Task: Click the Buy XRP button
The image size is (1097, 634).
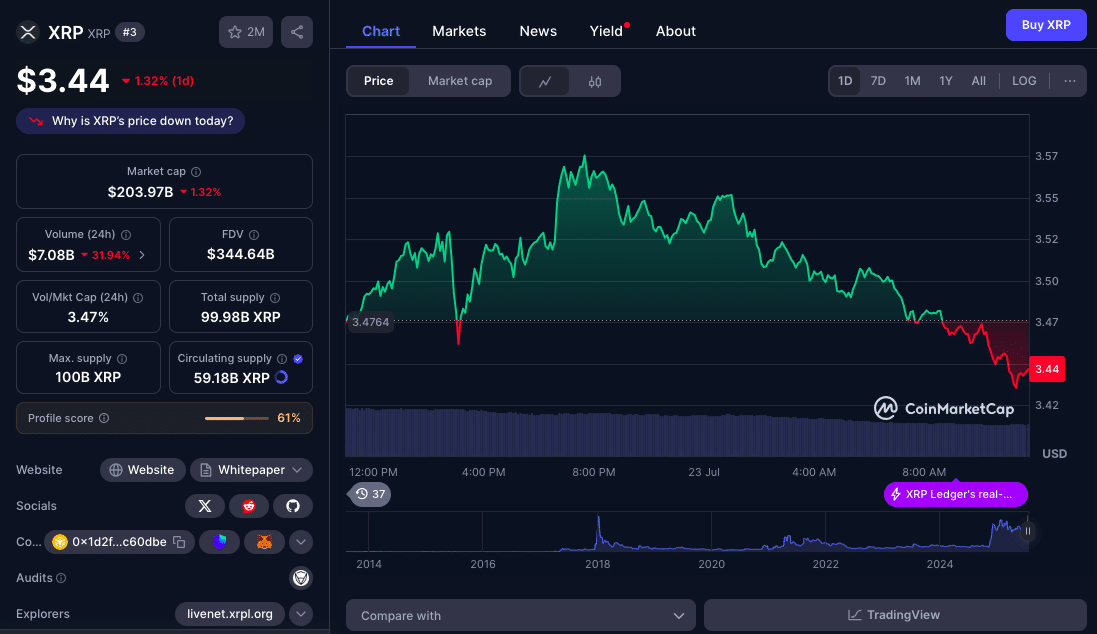Action: (x=1046, y=25)
